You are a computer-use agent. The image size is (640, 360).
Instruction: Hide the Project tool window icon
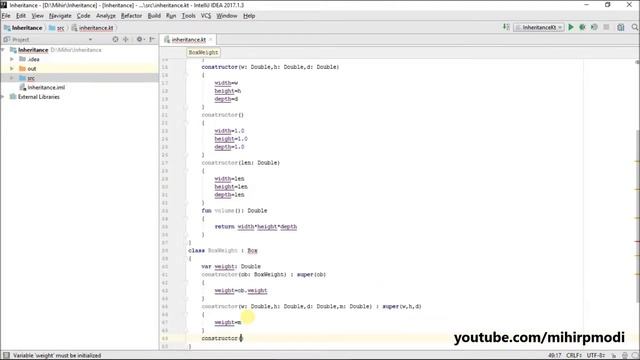pos(152,39)
